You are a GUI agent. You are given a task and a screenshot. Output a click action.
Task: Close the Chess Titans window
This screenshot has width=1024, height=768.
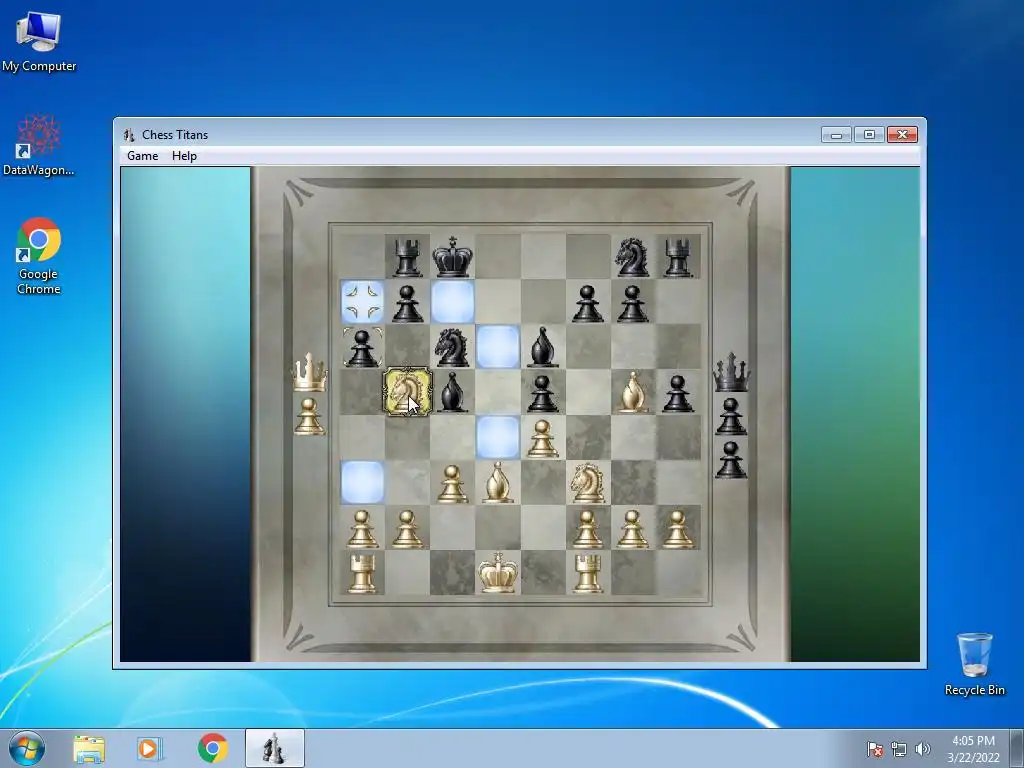coord(903,135)
